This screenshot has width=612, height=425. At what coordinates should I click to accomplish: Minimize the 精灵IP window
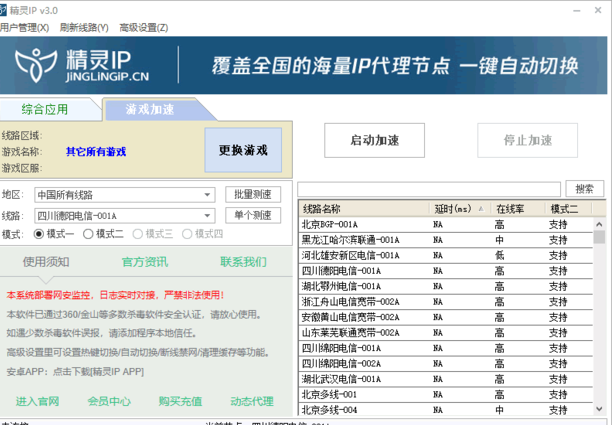pos(577,11)
